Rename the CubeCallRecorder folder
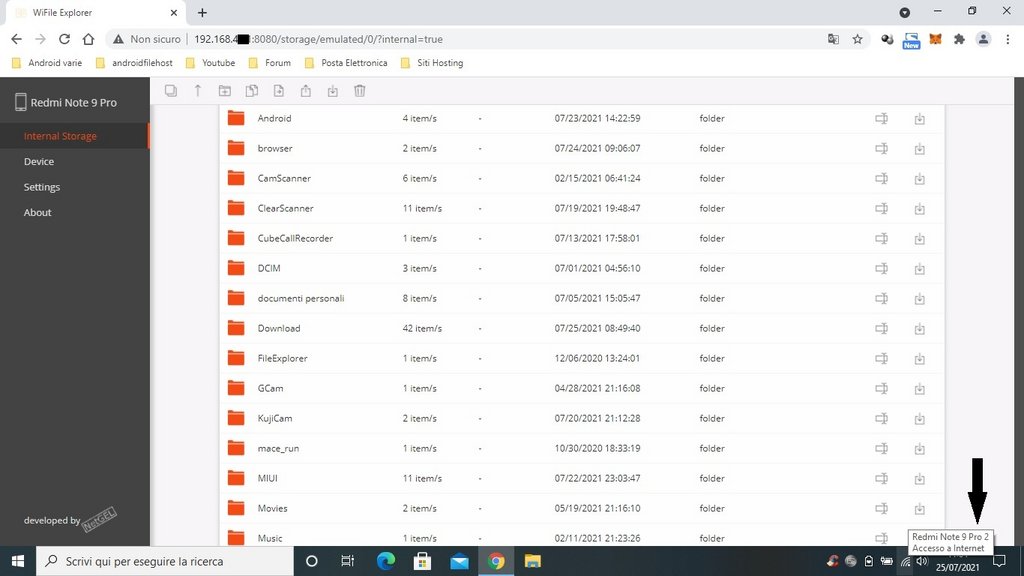Image resolution: width=1024 pixels, height=576 pixels. point(882,238)
